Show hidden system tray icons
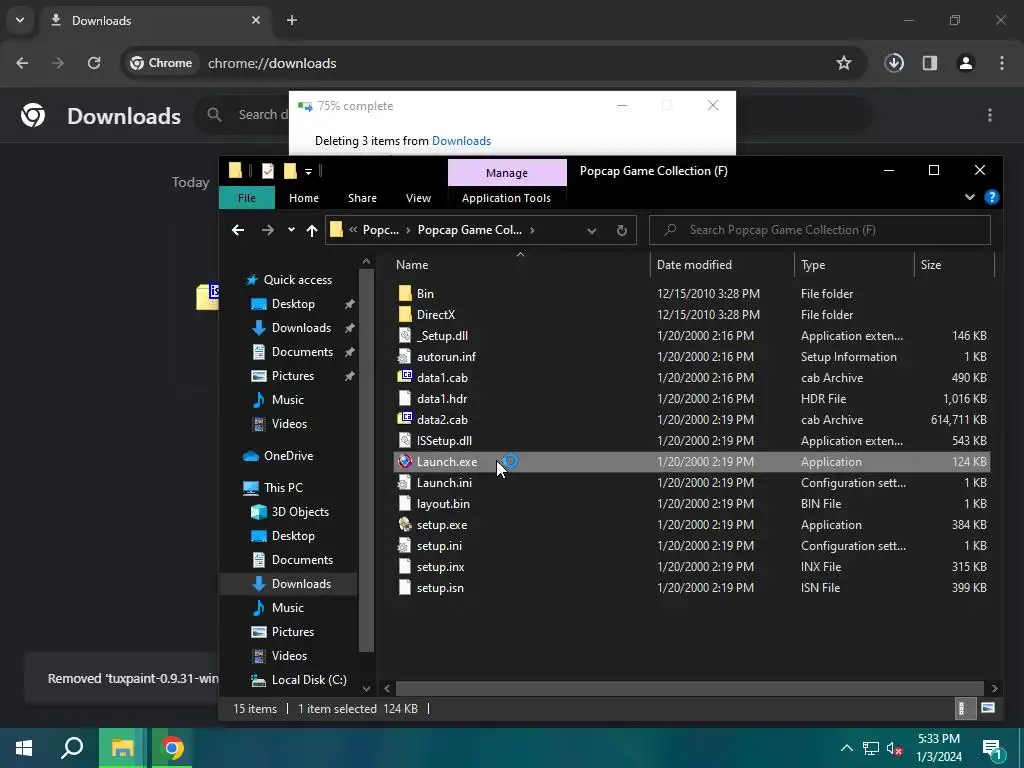Viewport: 1024px width, 768px height. 846,748
